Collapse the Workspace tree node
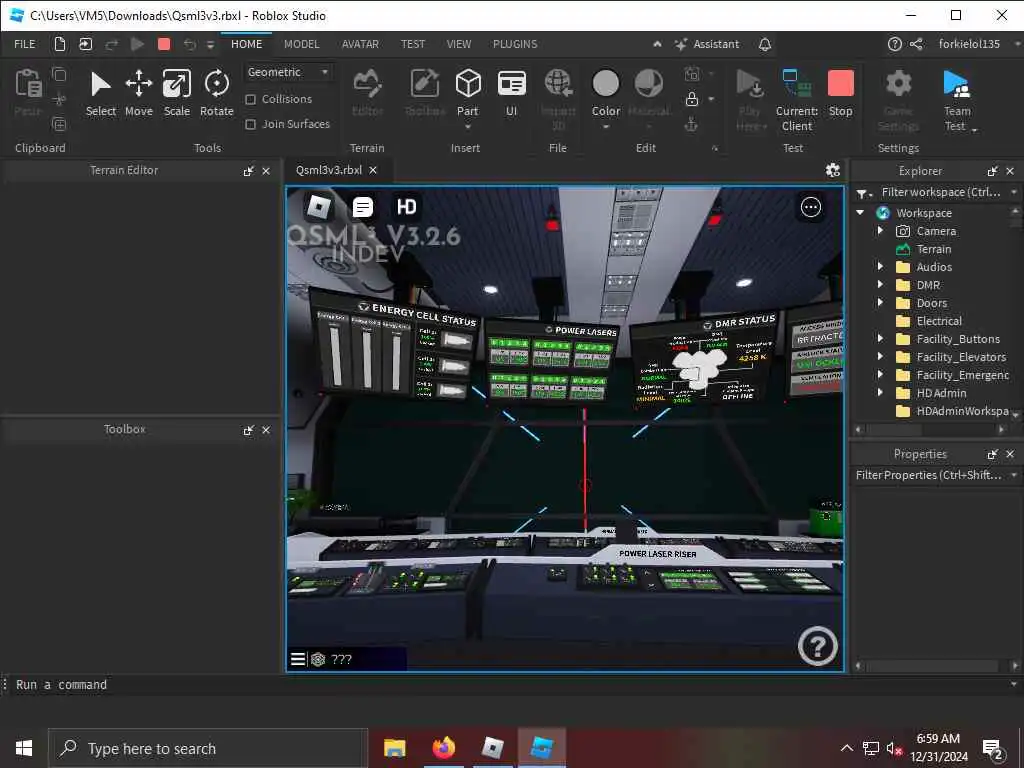The width and height of the screenshot is (1024, 768). point(861,213)
